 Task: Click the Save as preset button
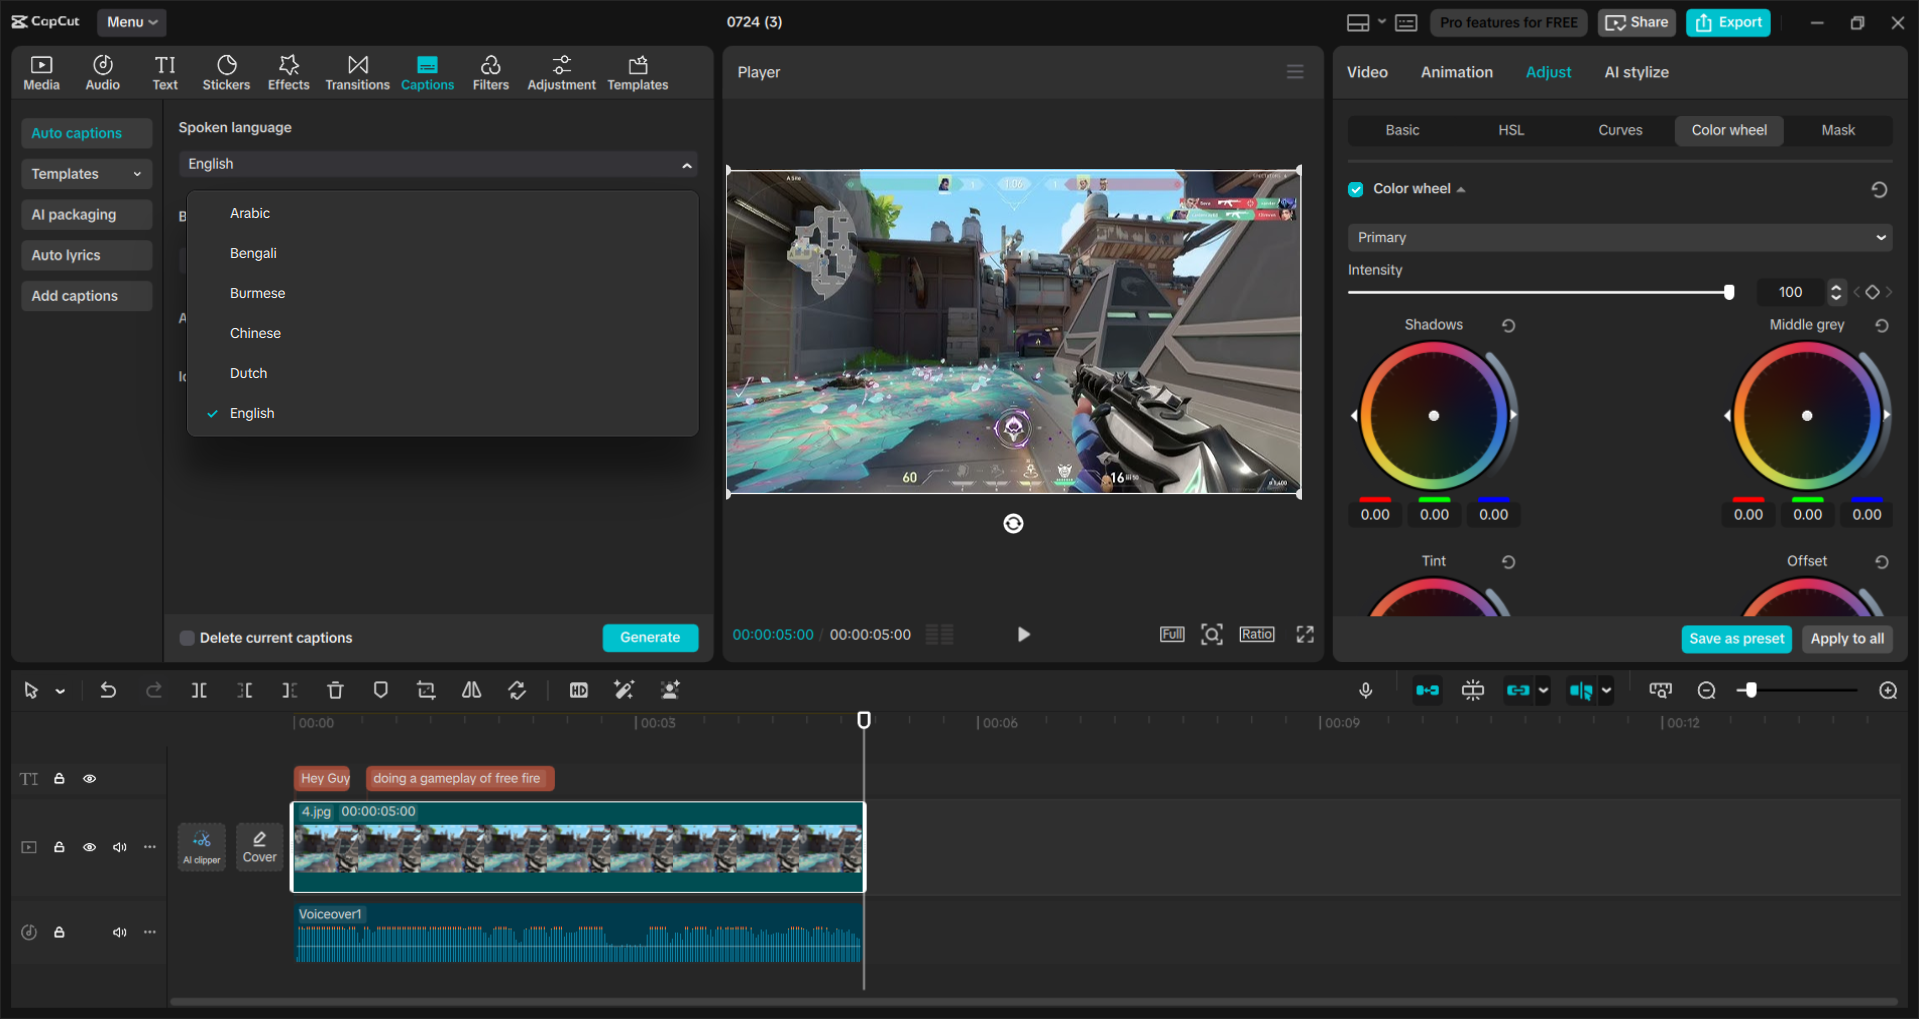tap(1735, 639)
